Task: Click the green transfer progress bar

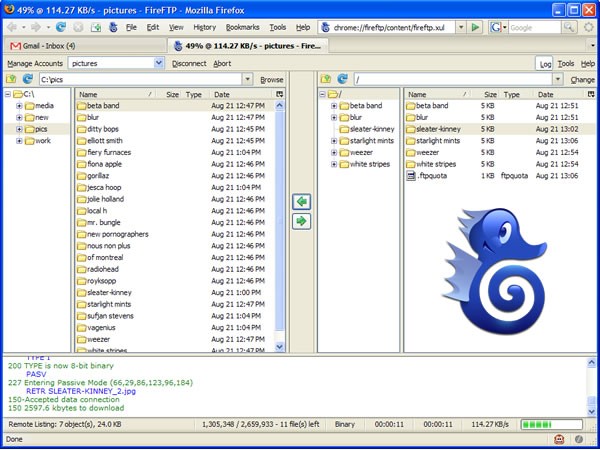Action: (x=551, y=424)
